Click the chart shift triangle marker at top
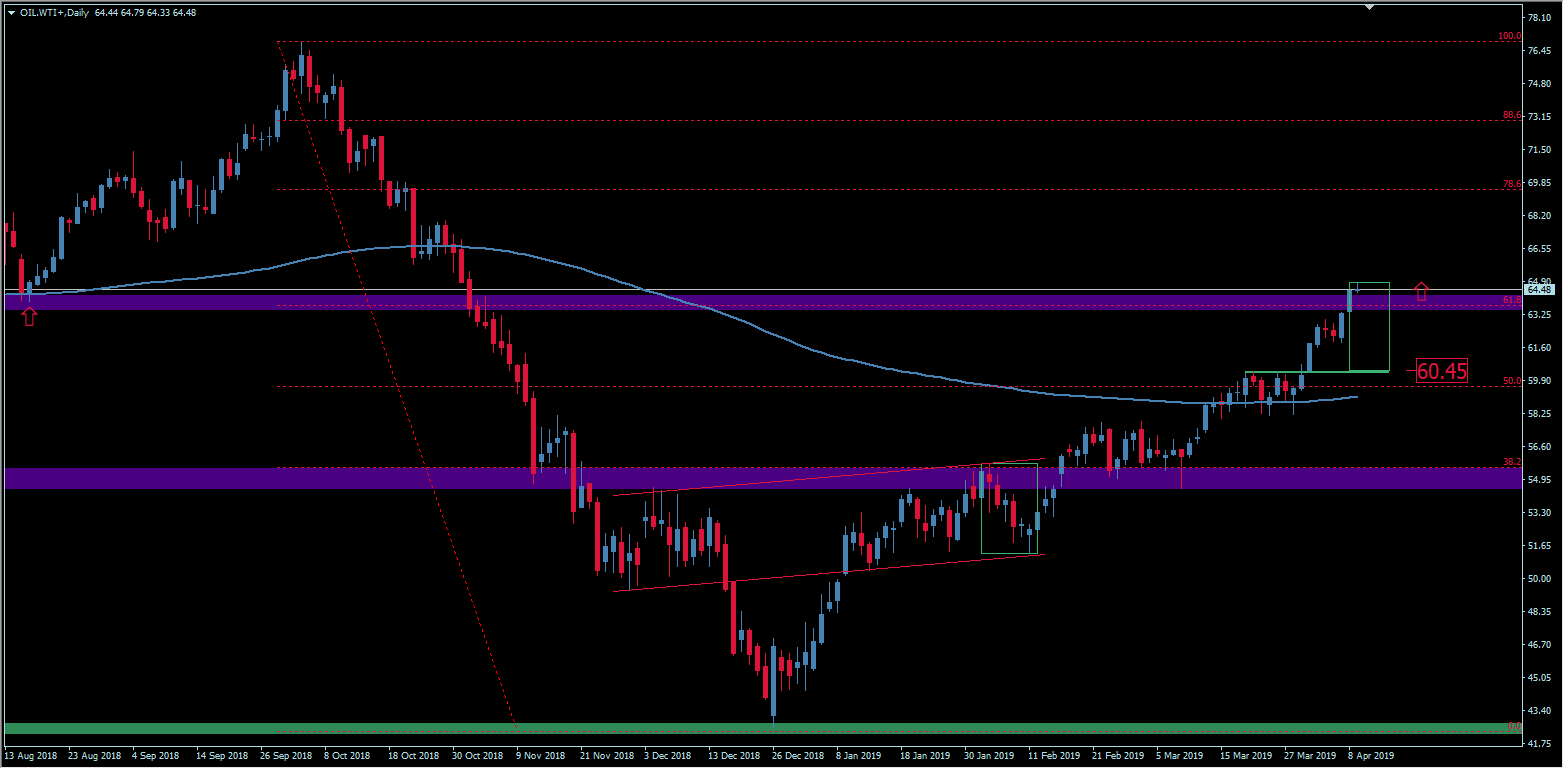This screenshot has width=1564, height=769. pyautogui.click(x=1370, y=7)
